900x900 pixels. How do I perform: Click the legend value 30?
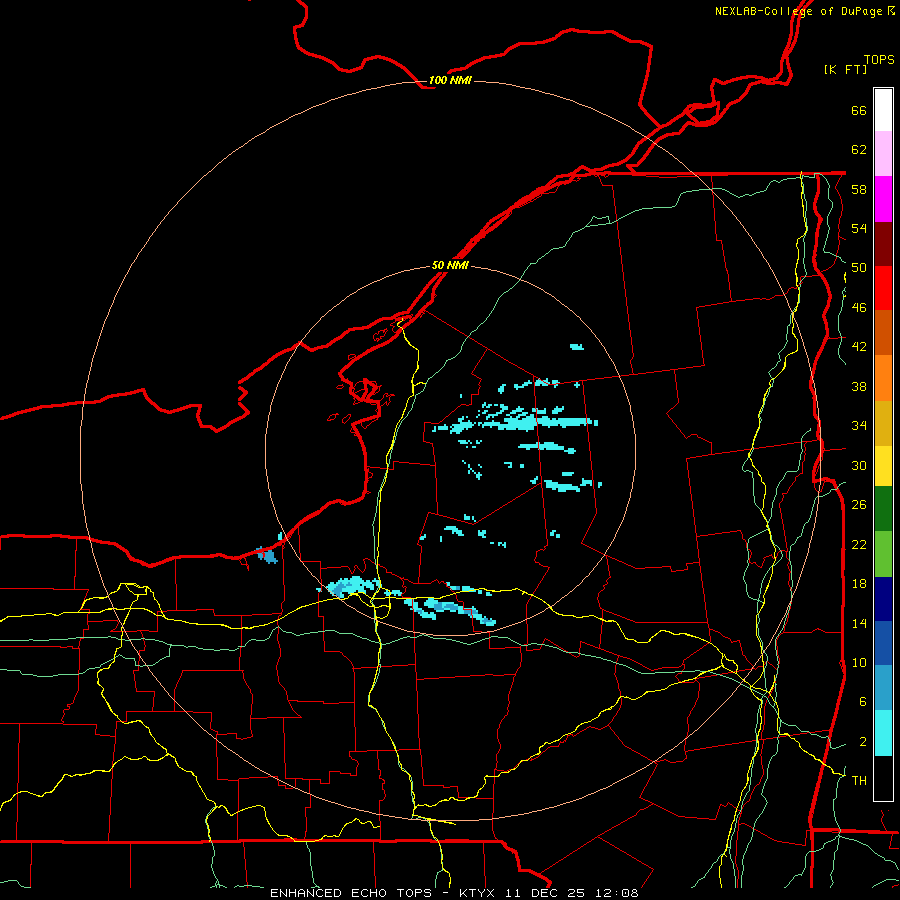[859, 465]
